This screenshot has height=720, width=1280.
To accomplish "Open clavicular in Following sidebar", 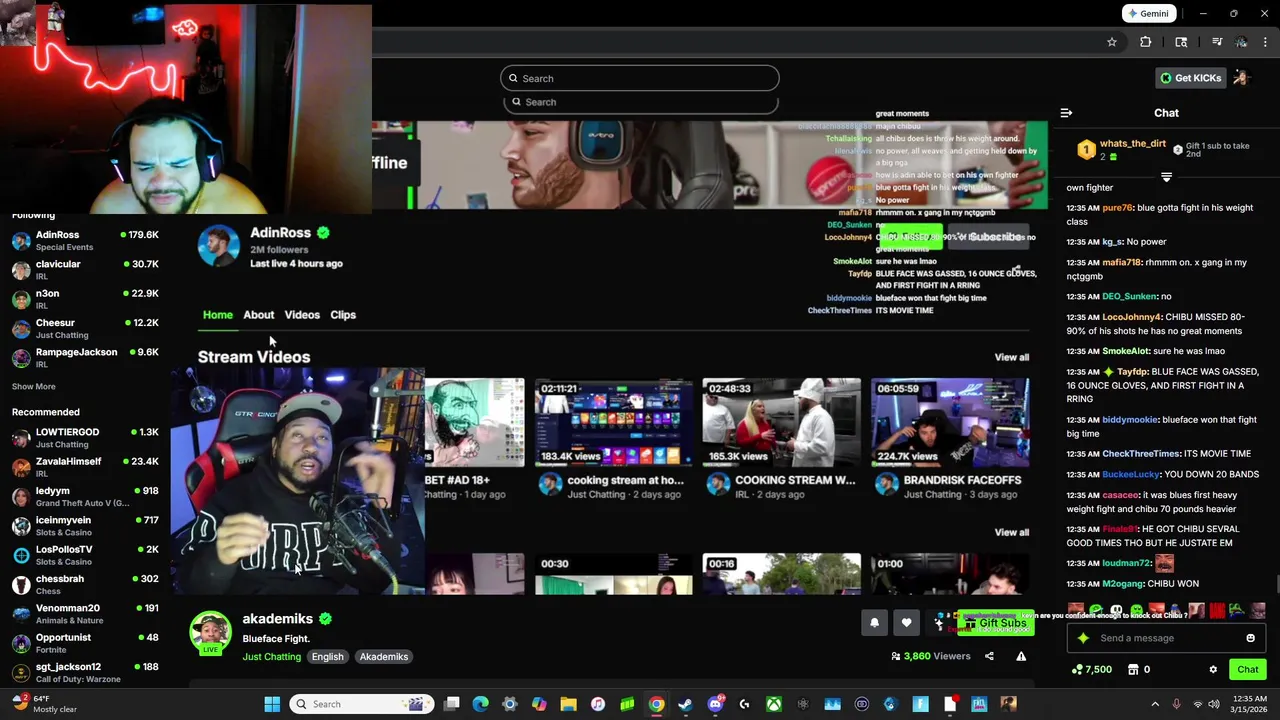I will click(85, 269).
